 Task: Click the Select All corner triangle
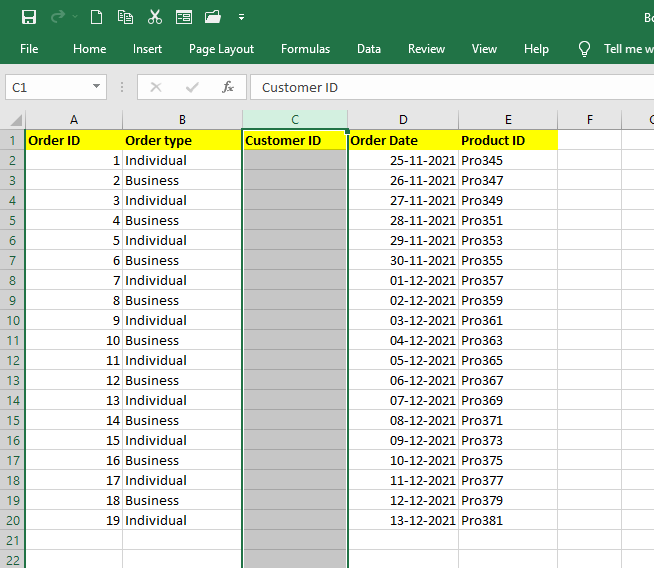(x=12, y=120)
